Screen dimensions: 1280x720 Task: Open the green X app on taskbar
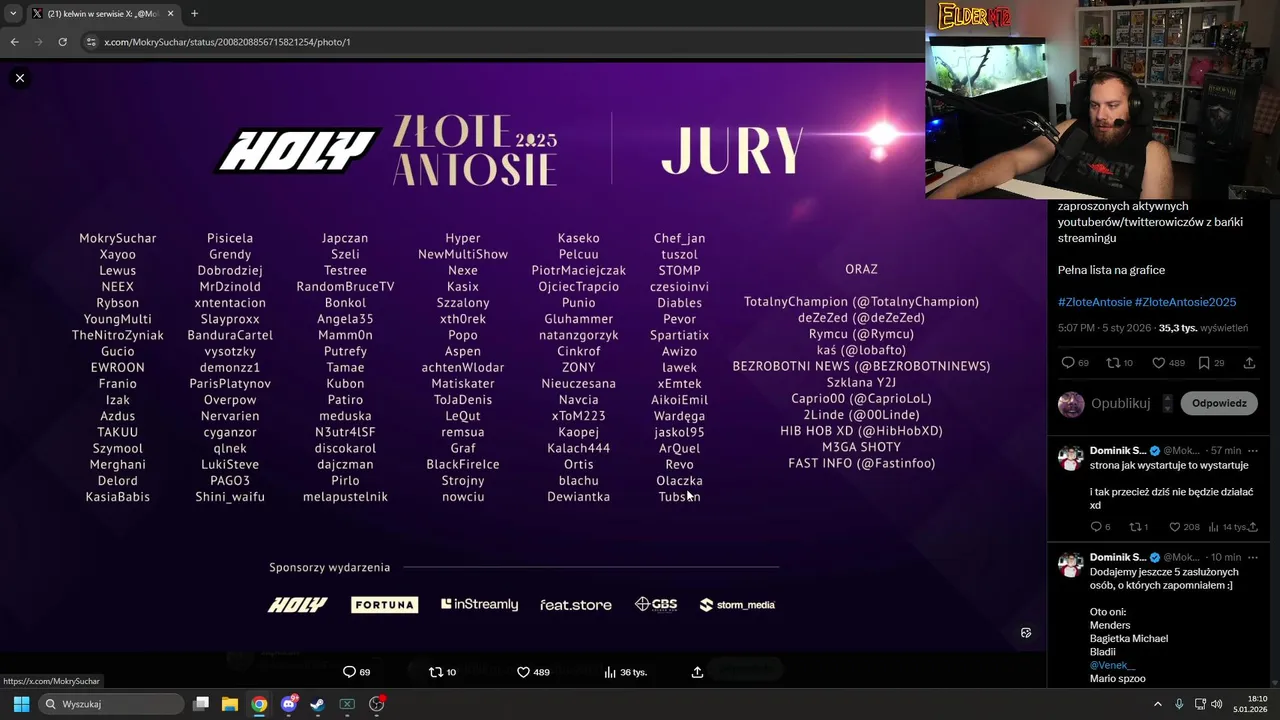(347, 704)
